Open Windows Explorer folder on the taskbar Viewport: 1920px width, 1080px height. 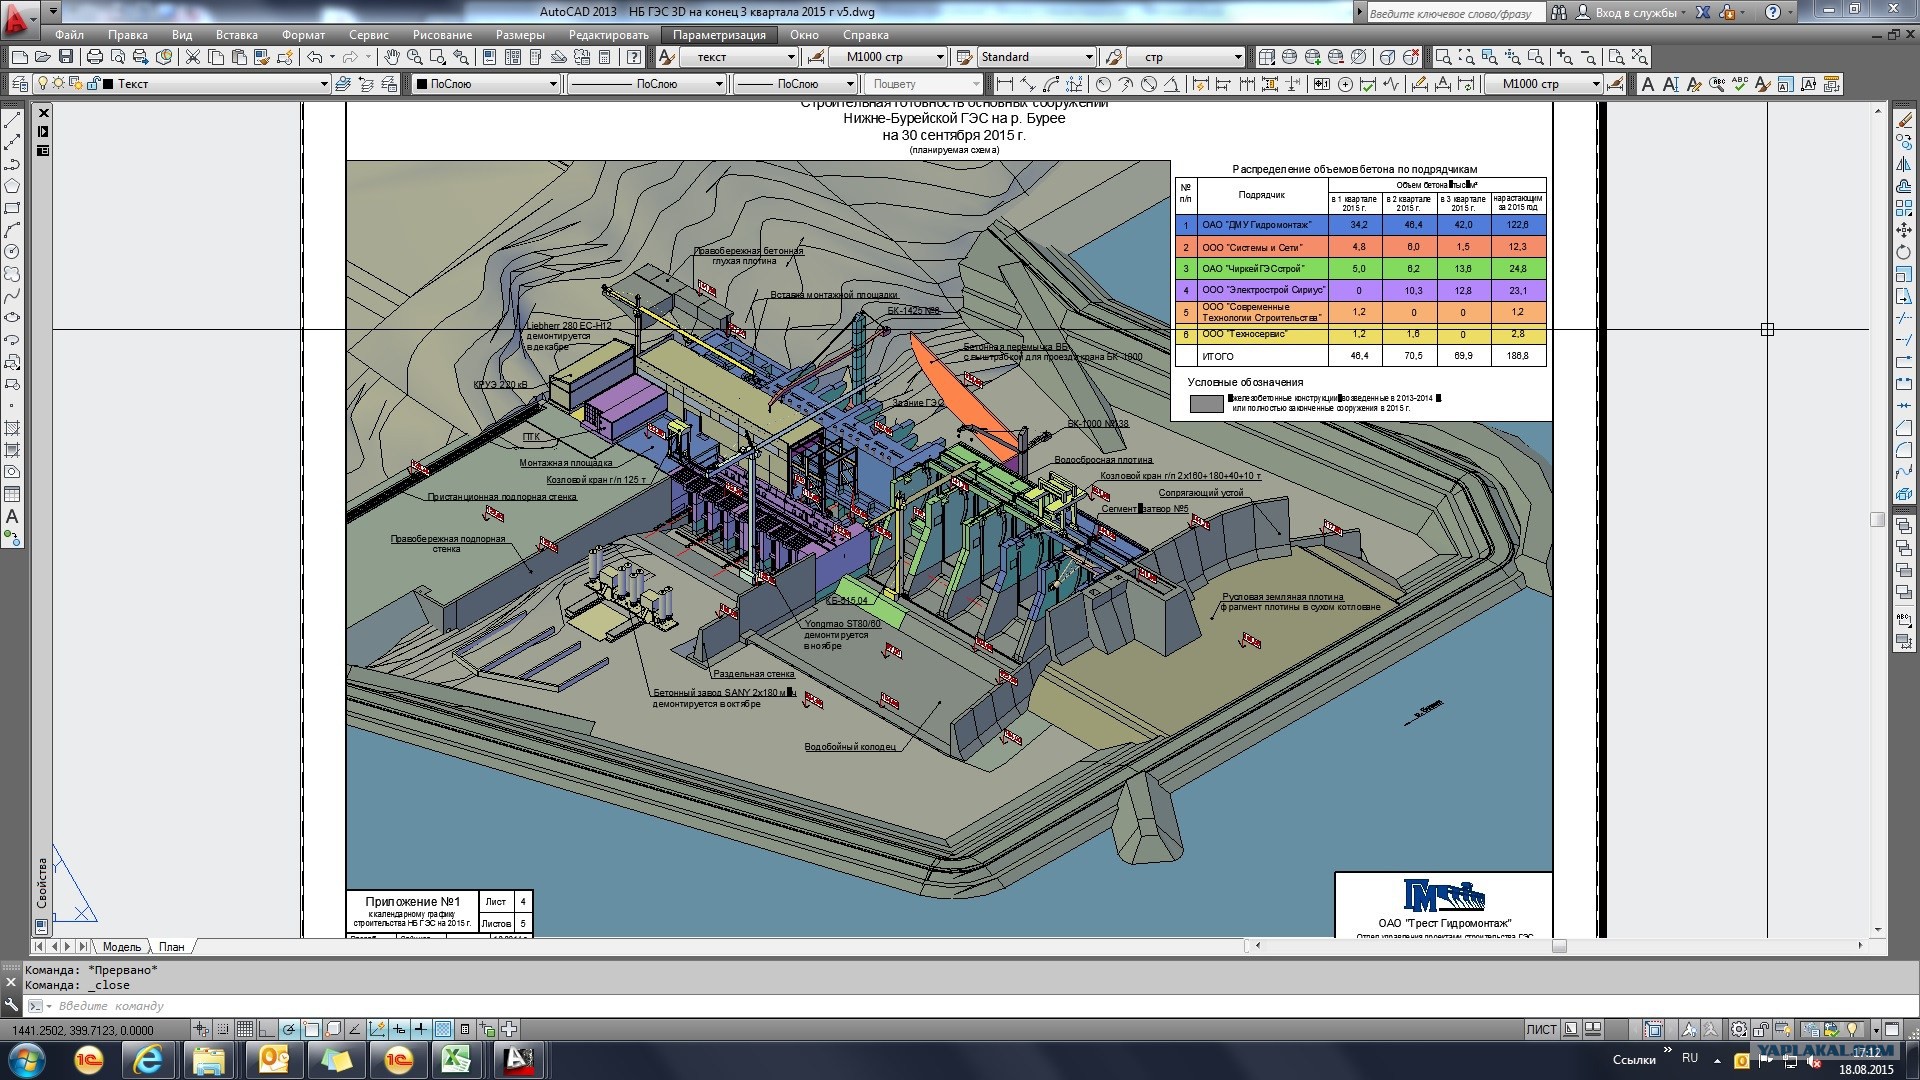click(x=210, y=1060)
